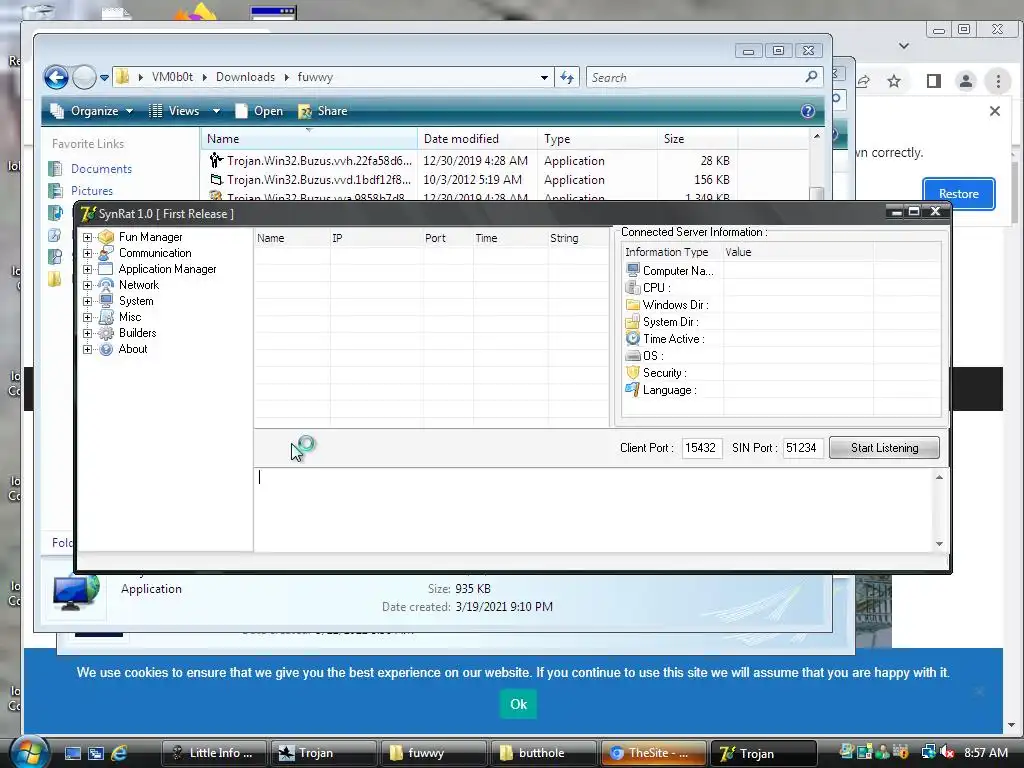The height and width of the screenshot is (768, 1024).
Task: Click inside the SynRat log text area
Action: (594, 509)
